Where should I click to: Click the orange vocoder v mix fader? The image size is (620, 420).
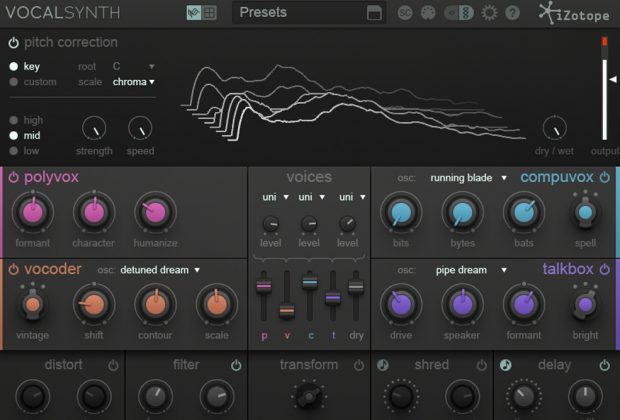tap(287, 311)
